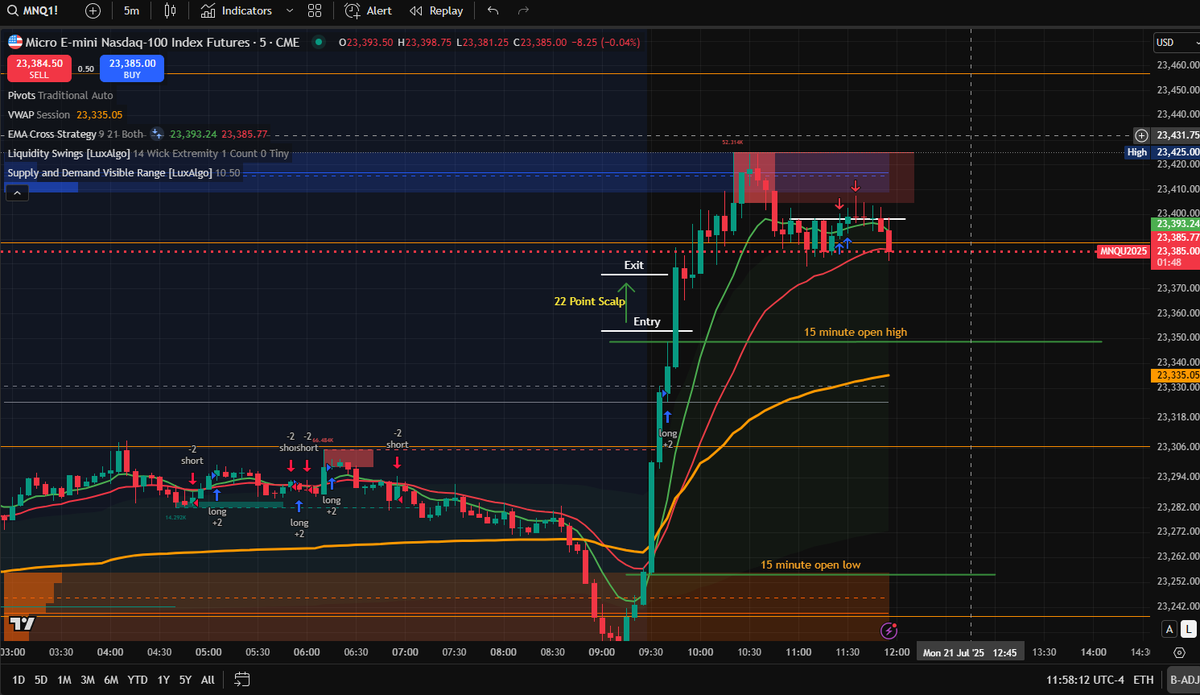Screen dimensions: 1200x695
Task: Select the VWAP Session indicator legend
Action: tap(65, 115)
